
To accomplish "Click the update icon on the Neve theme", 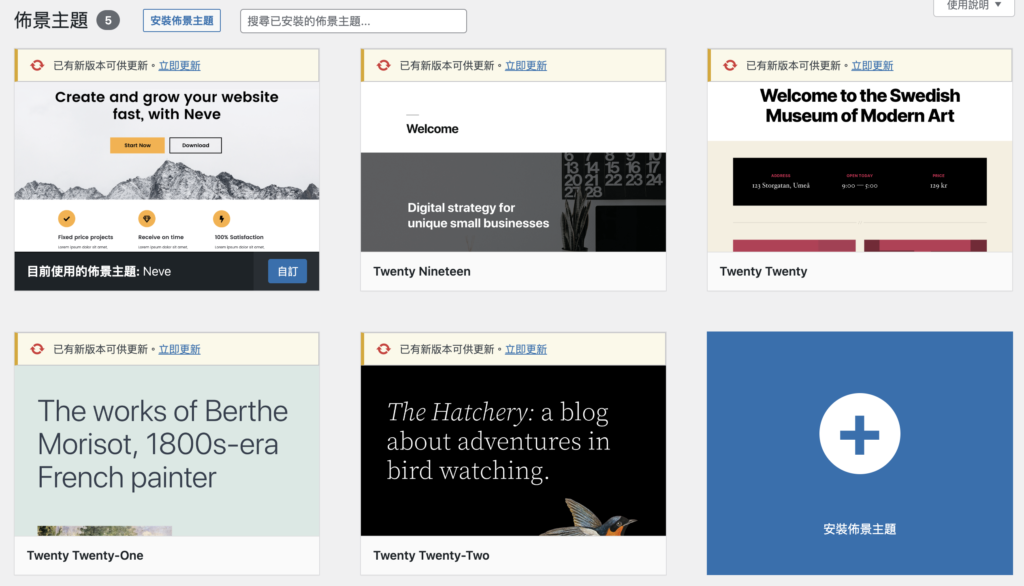I will click(37, 65).
